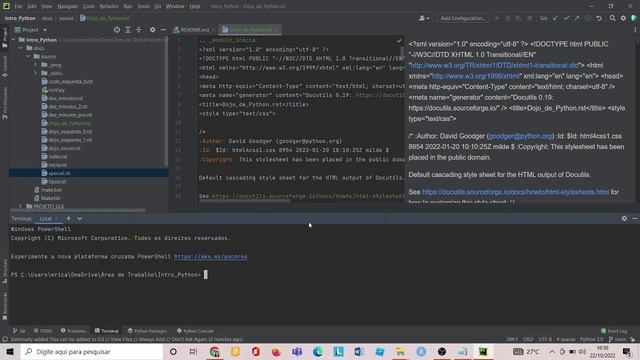This screenshot has width=640, height=360.
Task: Click the Project tree horizontal scrollbar
Action: pos(78,210)
